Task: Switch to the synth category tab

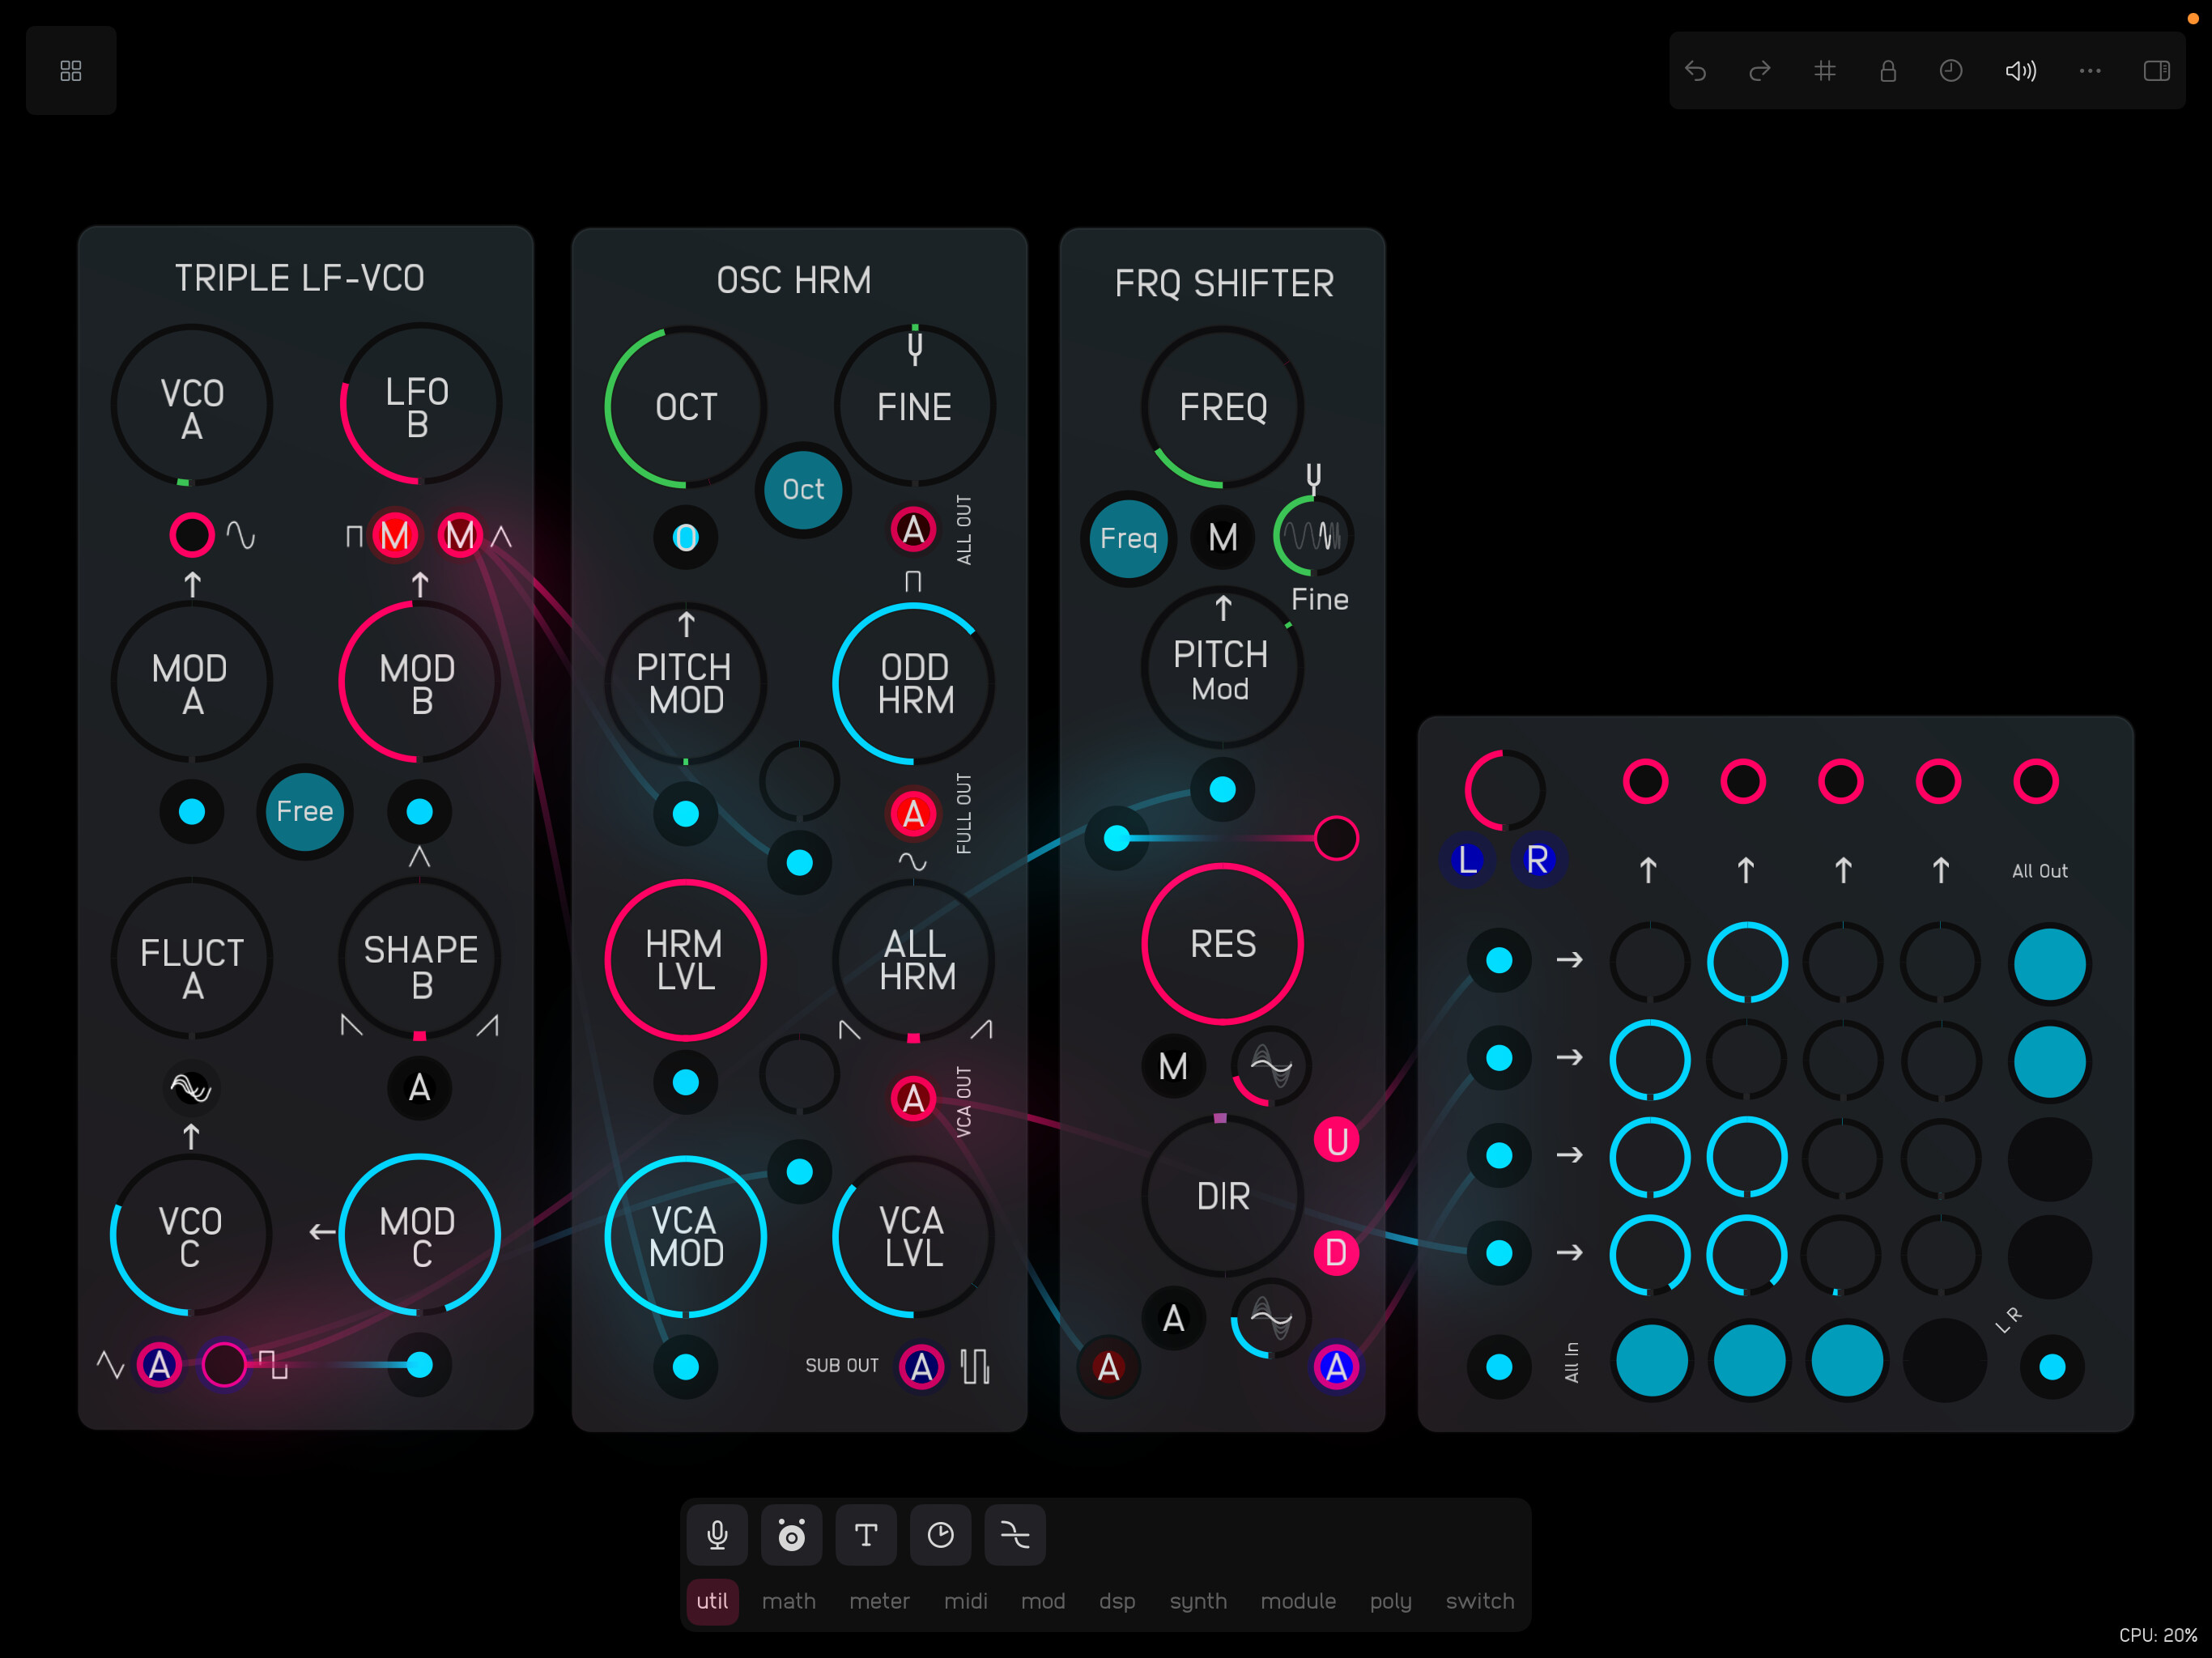Action: [1197, 1601]
